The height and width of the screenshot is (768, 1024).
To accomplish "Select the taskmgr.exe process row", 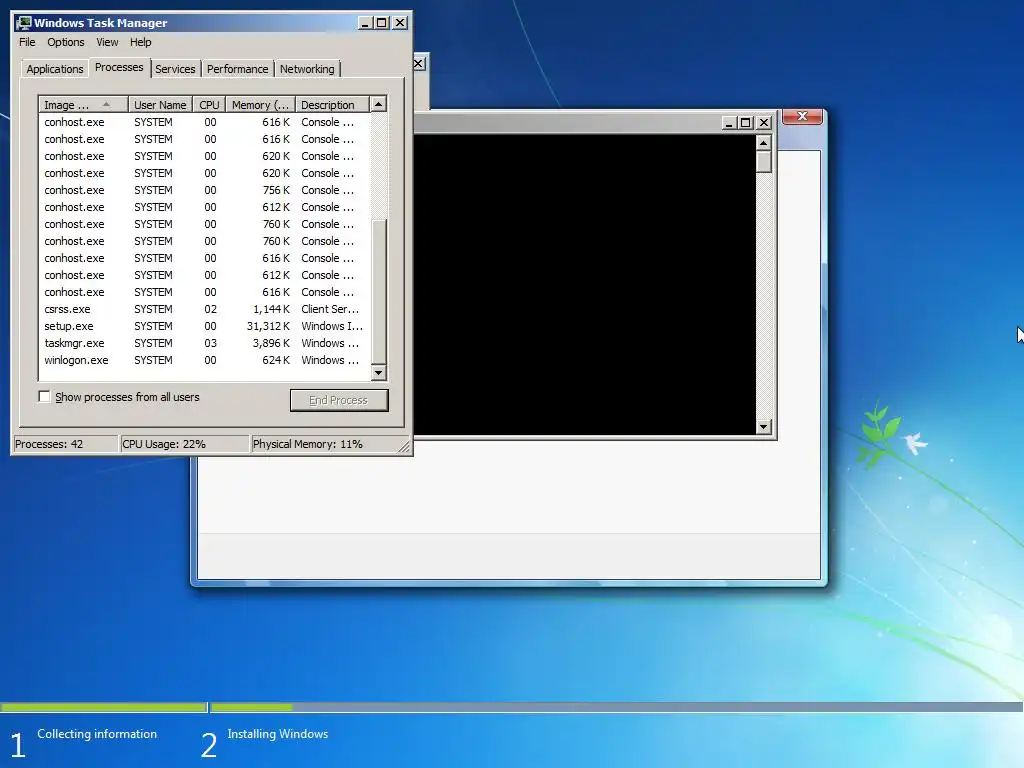I will pos(204,343).
